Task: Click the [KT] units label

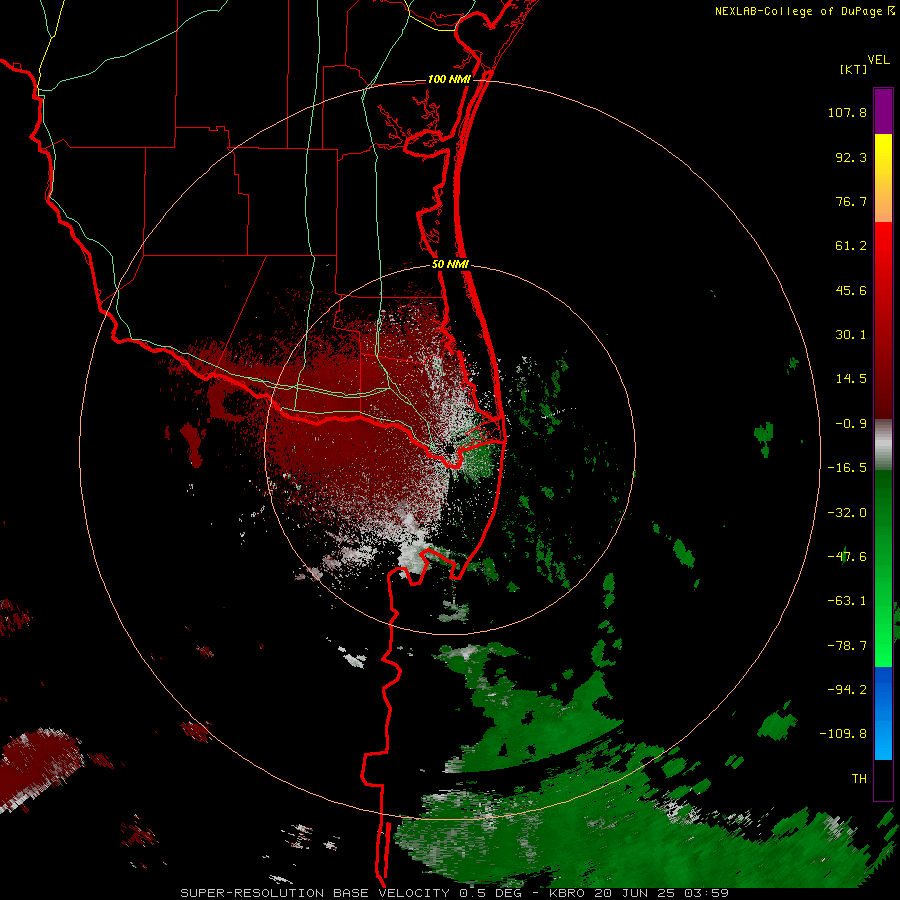Action: 854,69
